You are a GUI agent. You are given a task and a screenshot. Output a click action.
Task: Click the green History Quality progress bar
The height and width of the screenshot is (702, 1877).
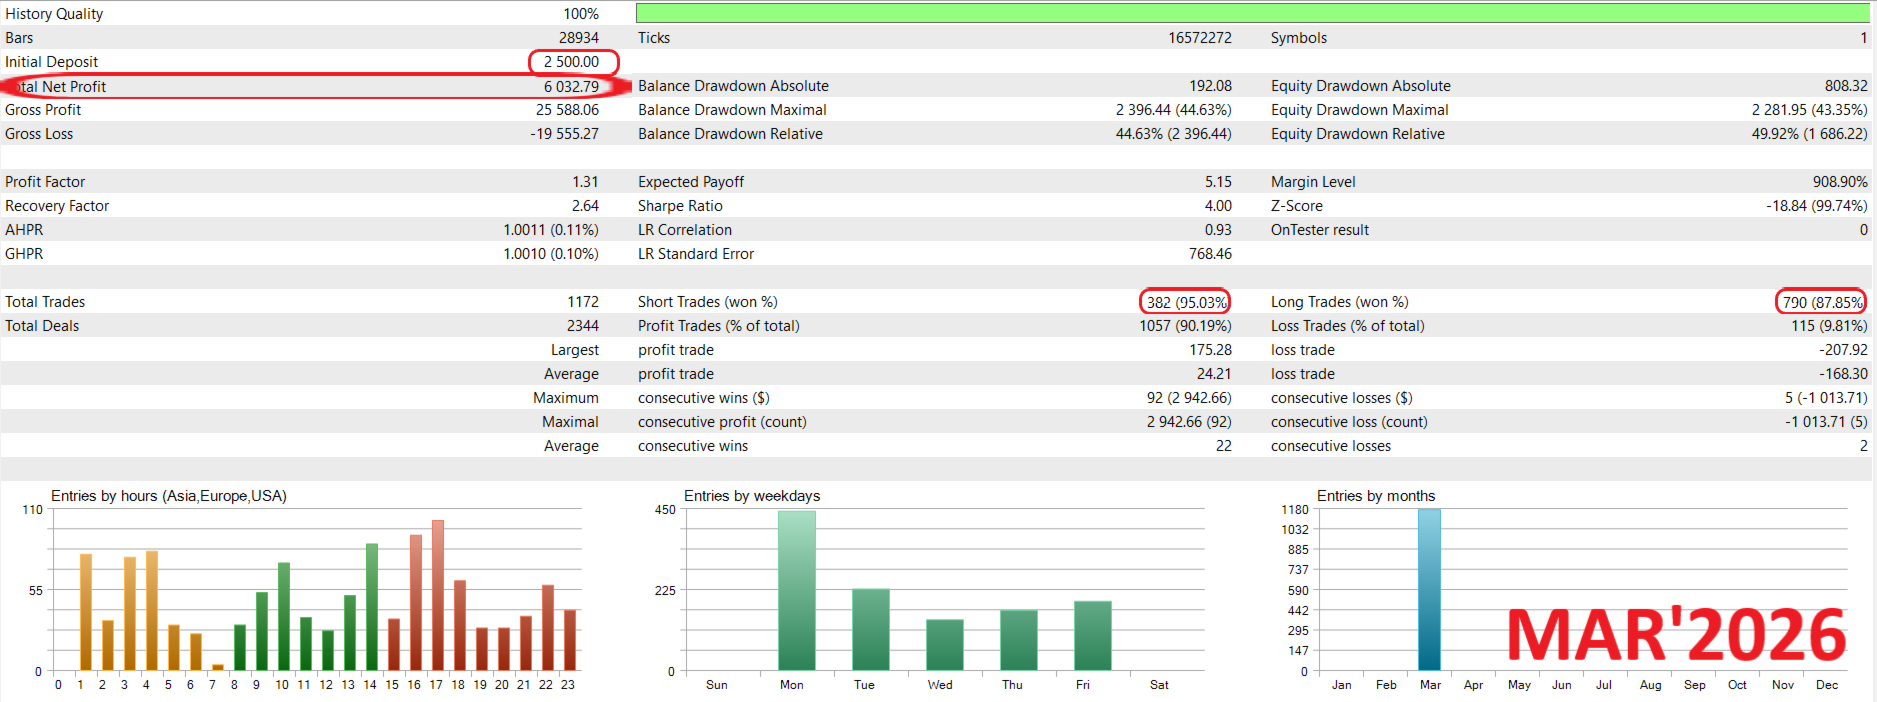coord(1251,13)
